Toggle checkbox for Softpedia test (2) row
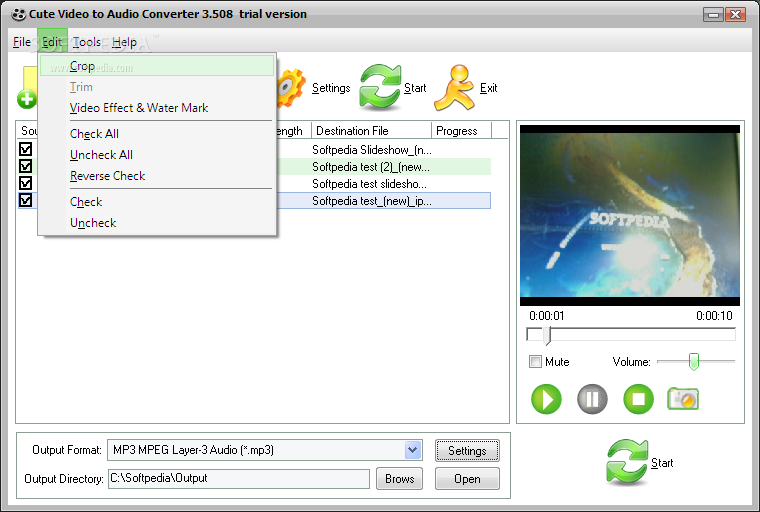The width and height of the screenshot is (760, 512). [x=26, y=166]
